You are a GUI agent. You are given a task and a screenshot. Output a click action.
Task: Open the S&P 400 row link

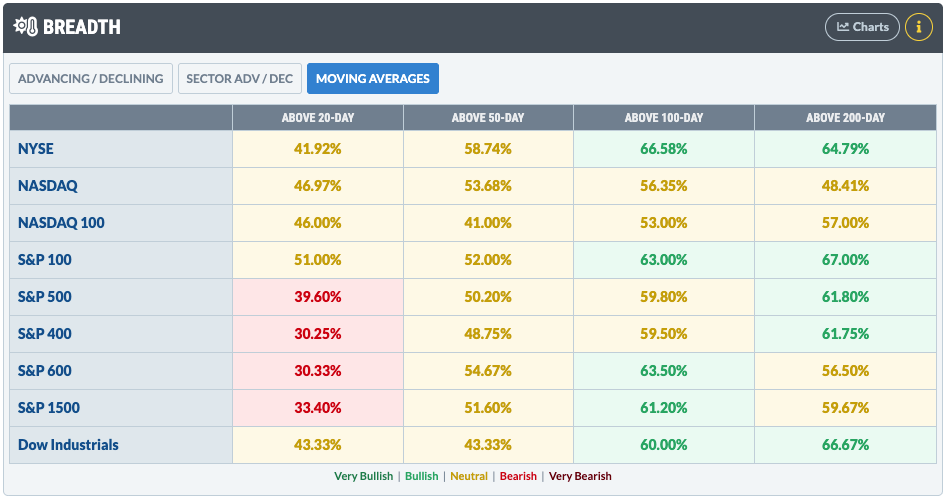click(45, 334)
